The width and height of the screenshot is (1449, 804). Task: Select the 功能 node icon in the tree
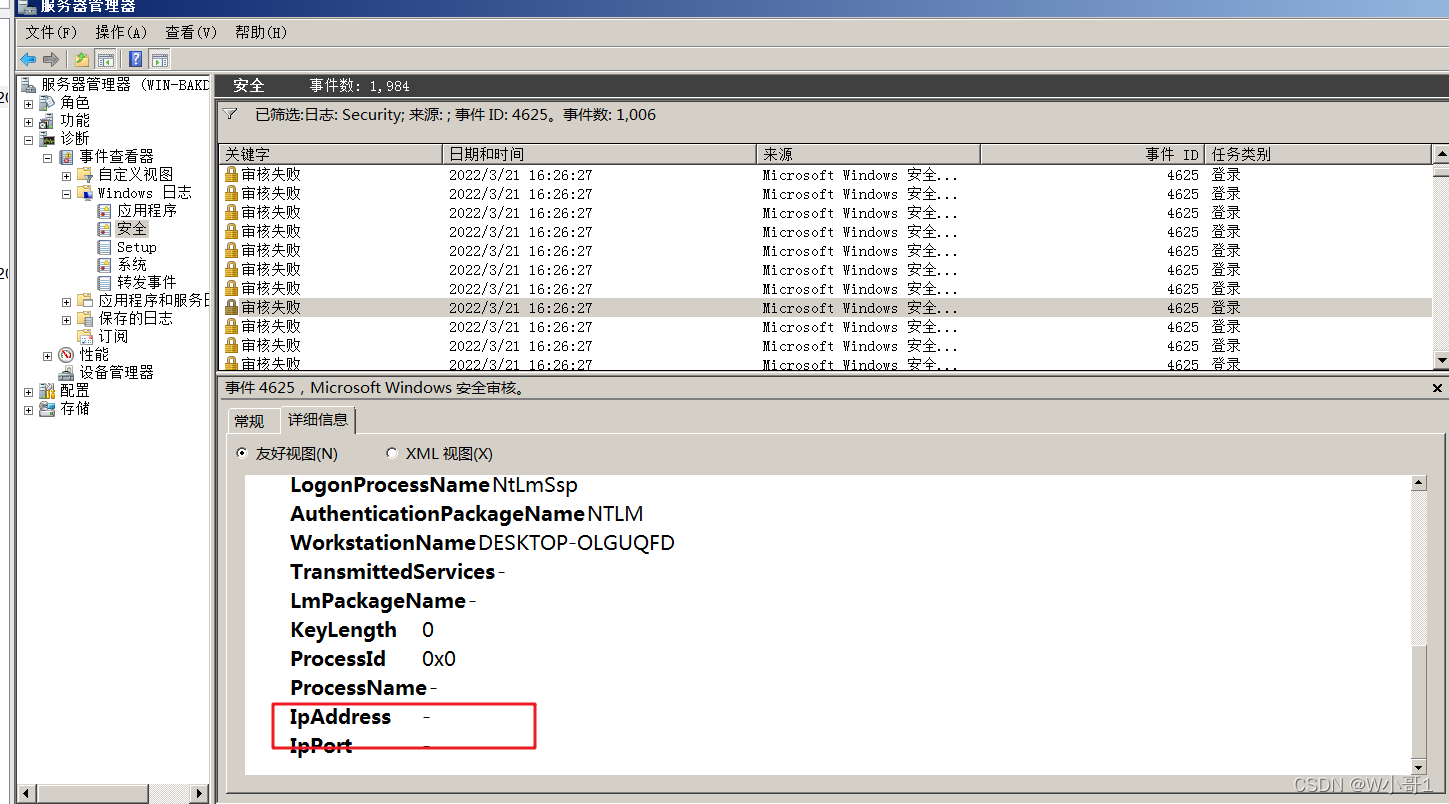[x=47, y=121]
